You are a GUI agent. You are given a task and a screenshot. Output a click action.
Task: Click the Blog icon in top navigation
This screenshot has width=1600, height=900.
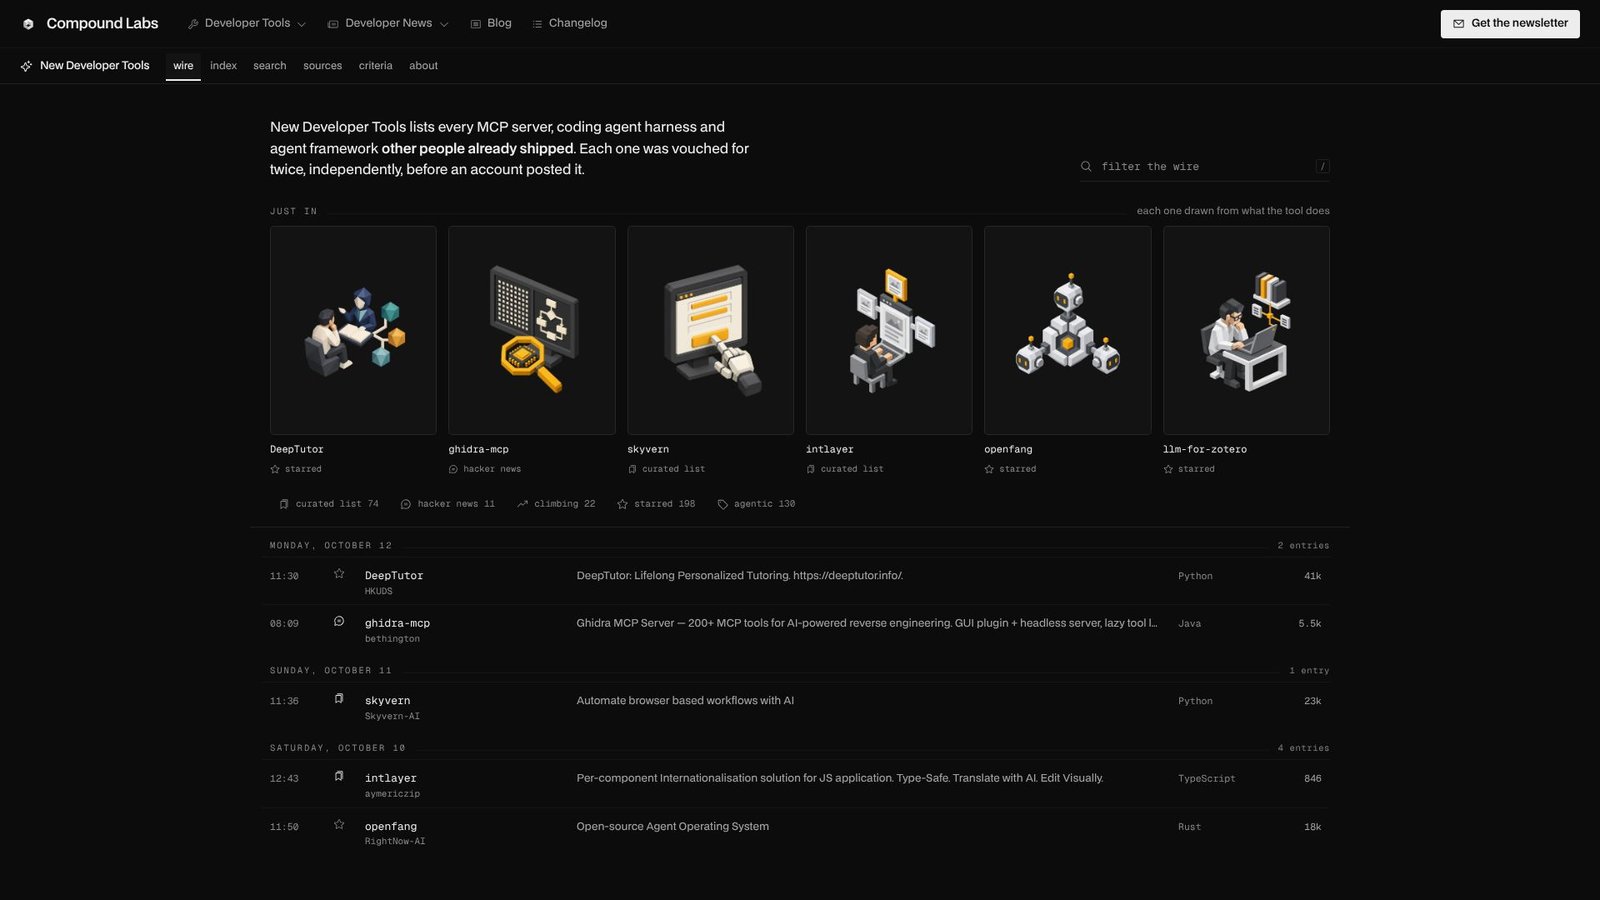476,24
